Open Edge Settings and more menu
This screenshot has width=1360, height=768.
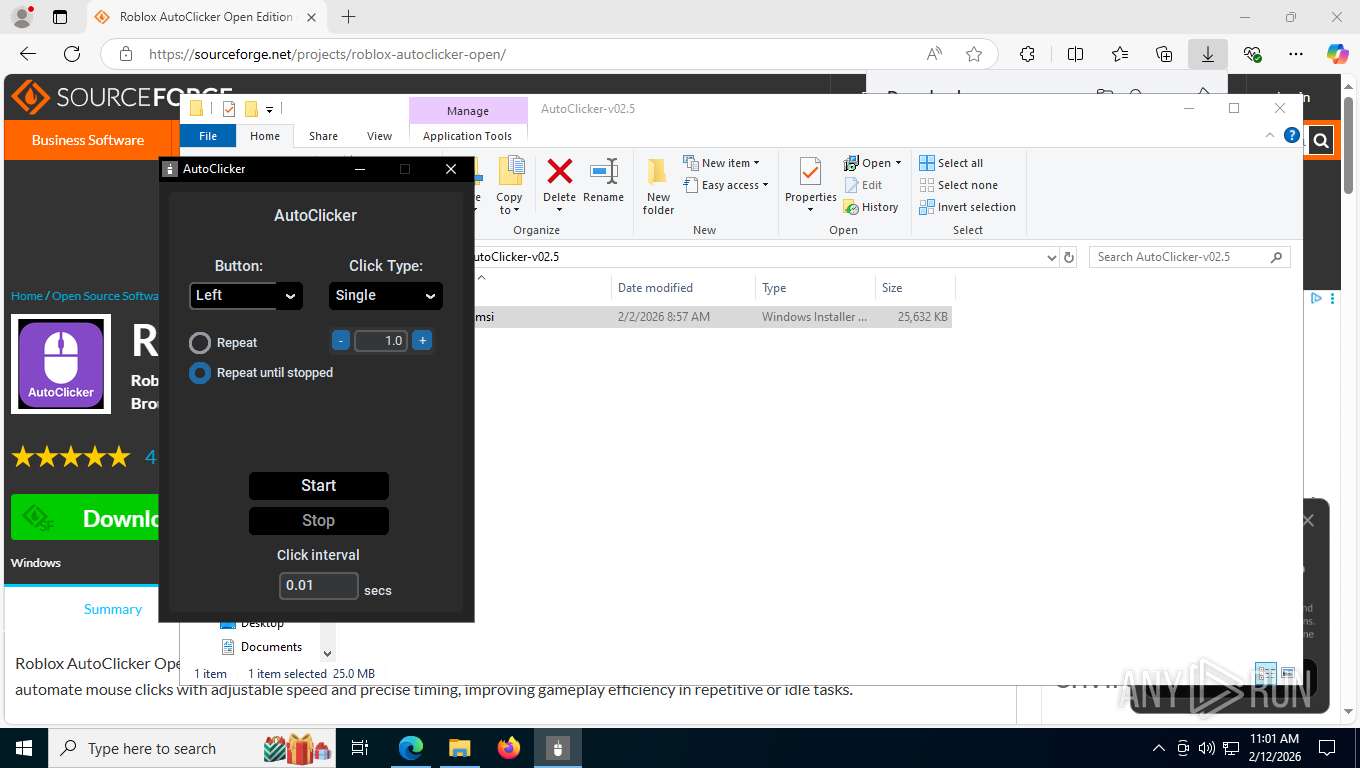1296,54
